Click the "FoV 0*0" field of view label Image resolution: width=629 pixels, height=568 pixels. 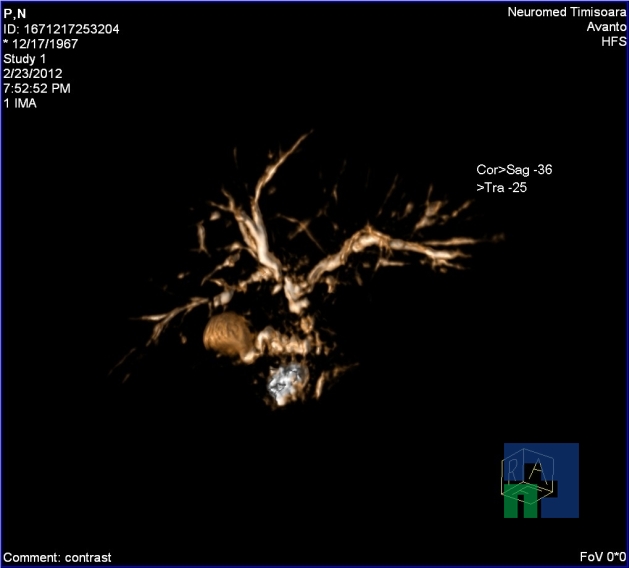[603, 557]
